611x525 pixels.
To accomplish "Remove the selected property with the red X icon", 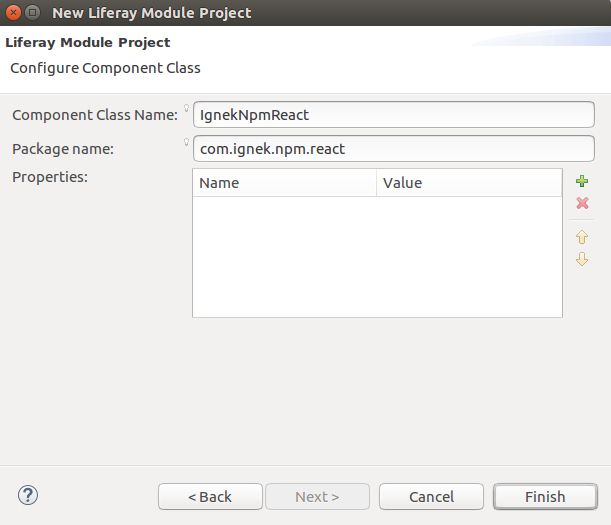I will pyautogui.click(x=582, y=203).
